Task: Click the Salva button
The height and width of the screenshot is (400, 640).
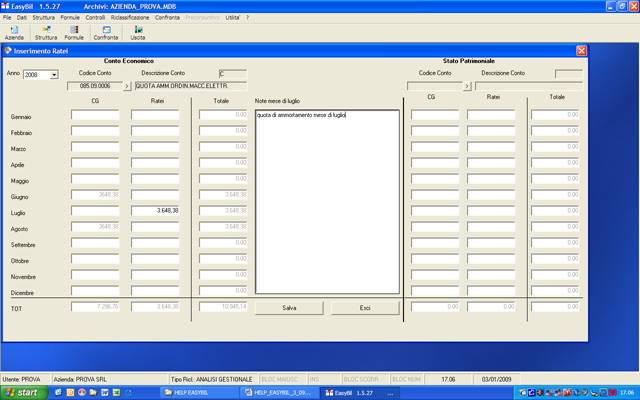Action: pyautogui.click(x=289, y=308)
